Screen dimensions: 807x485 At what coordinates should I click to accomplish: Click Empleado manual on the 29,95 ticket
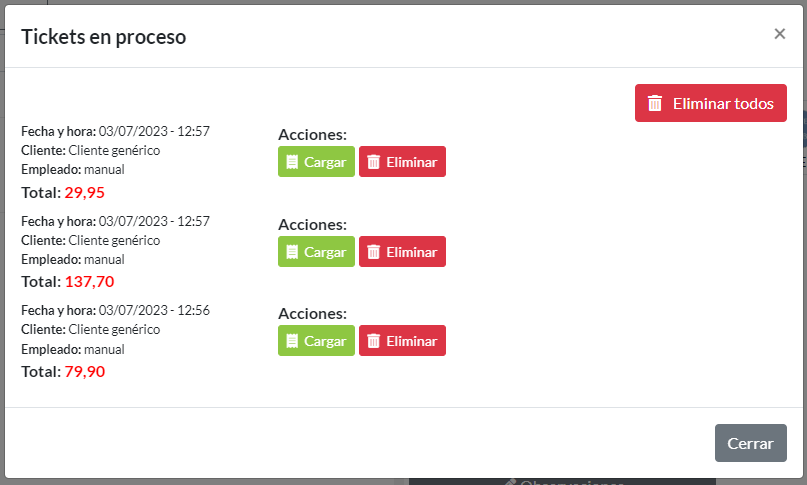[103, 169]
